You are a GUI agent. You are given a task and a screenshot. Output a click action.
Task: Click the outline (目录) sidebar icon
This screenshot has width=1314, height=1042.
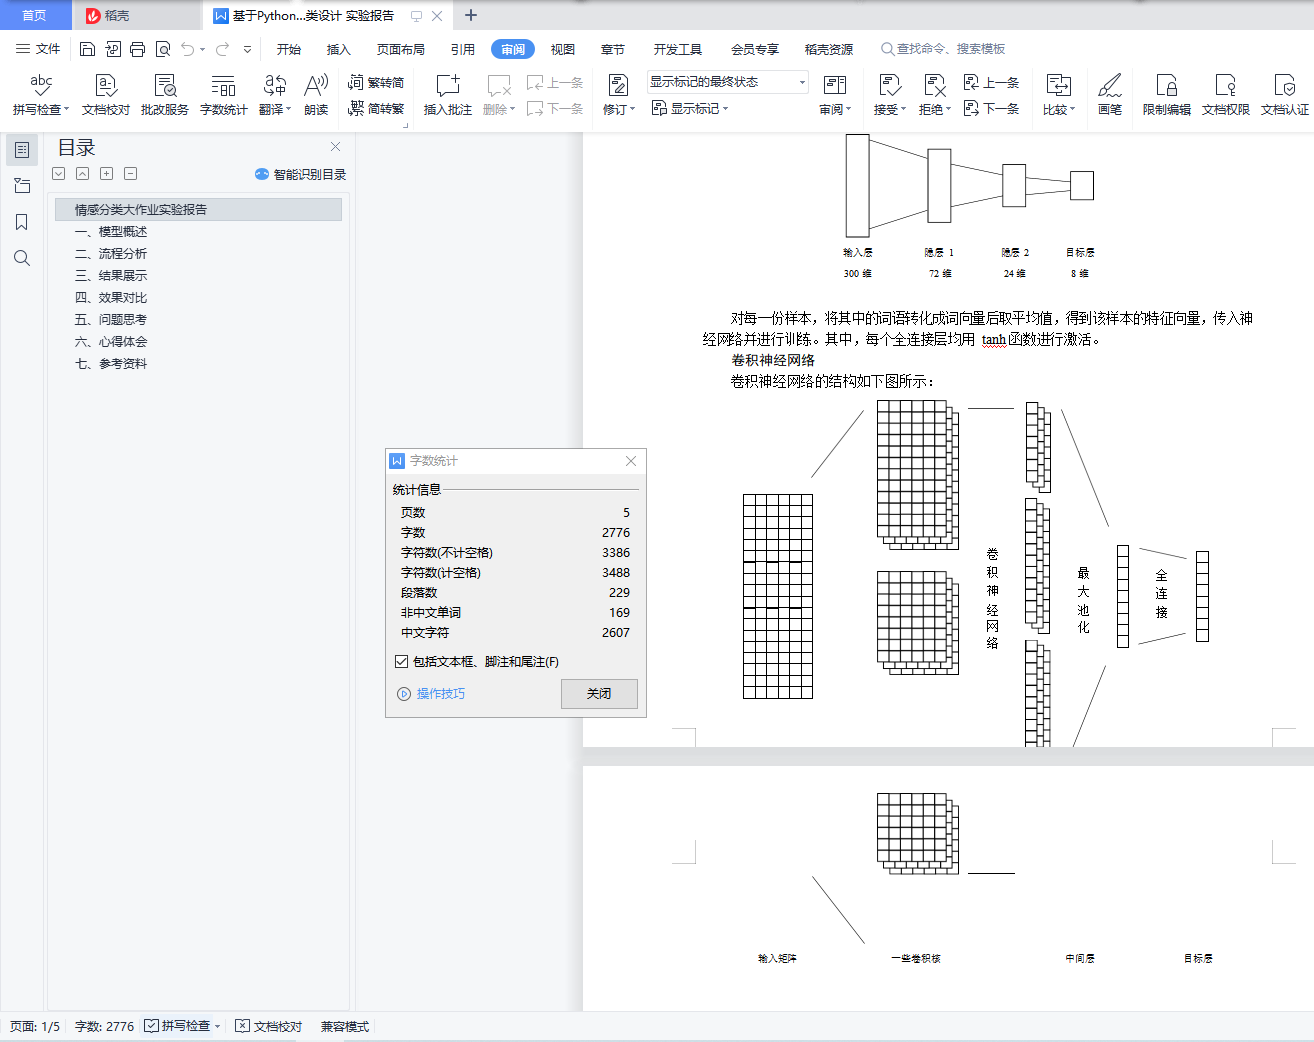point(22,150)
